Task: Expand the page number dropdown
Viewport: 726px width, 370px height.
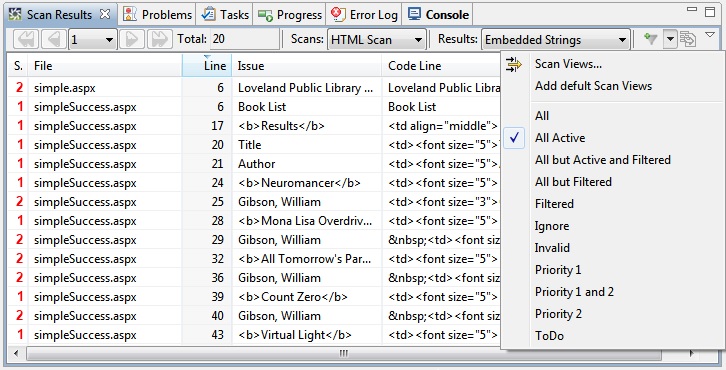Action: (x=109, y=40)
